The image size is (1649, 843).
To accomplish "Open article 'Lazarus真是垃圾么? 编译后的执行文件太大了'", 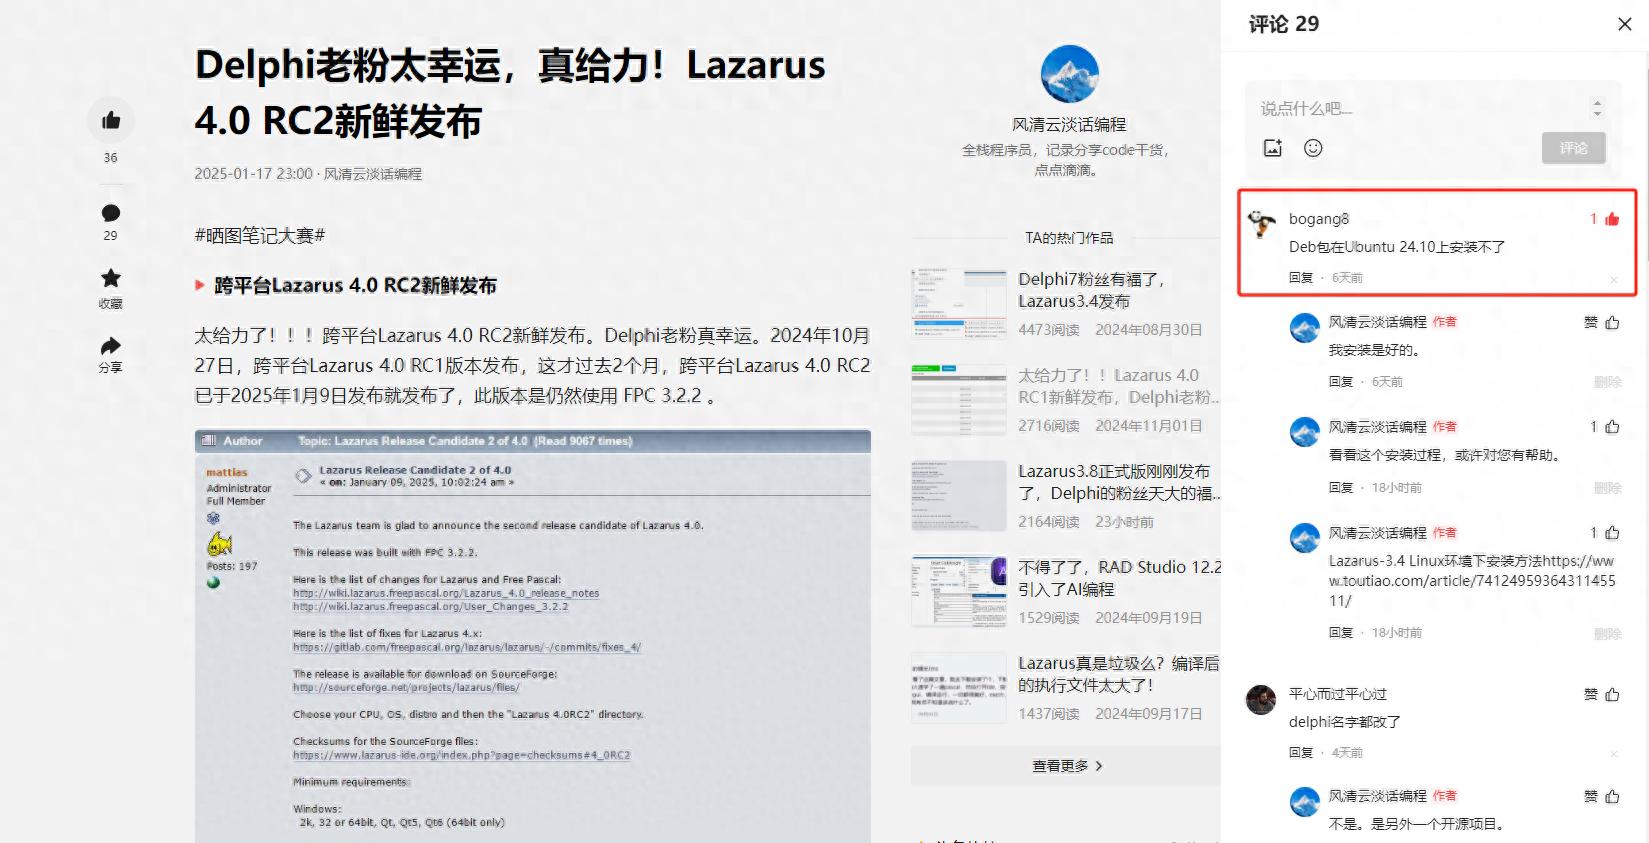I will click(1118, 674).
